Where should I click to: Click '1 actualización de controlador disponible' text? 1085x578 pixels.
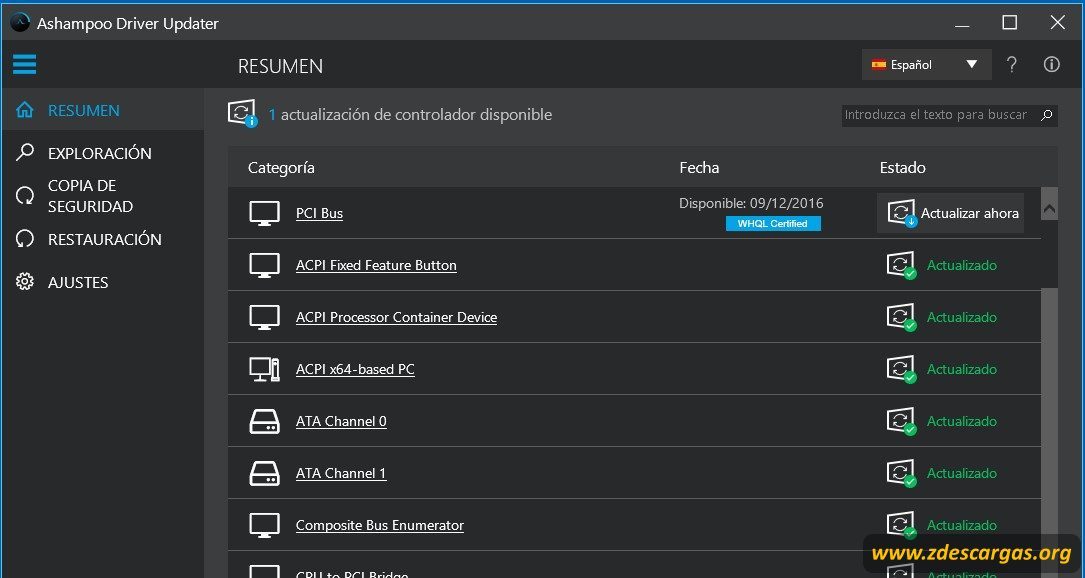410,114
